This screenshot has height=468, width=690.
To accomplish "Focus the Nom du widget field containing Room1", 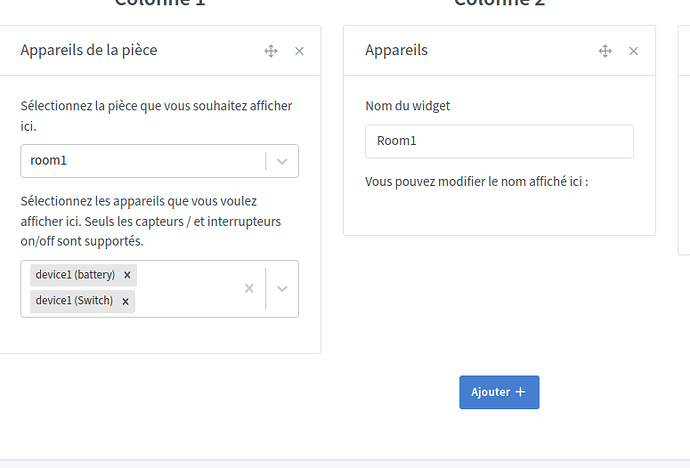I will point(498,141).
